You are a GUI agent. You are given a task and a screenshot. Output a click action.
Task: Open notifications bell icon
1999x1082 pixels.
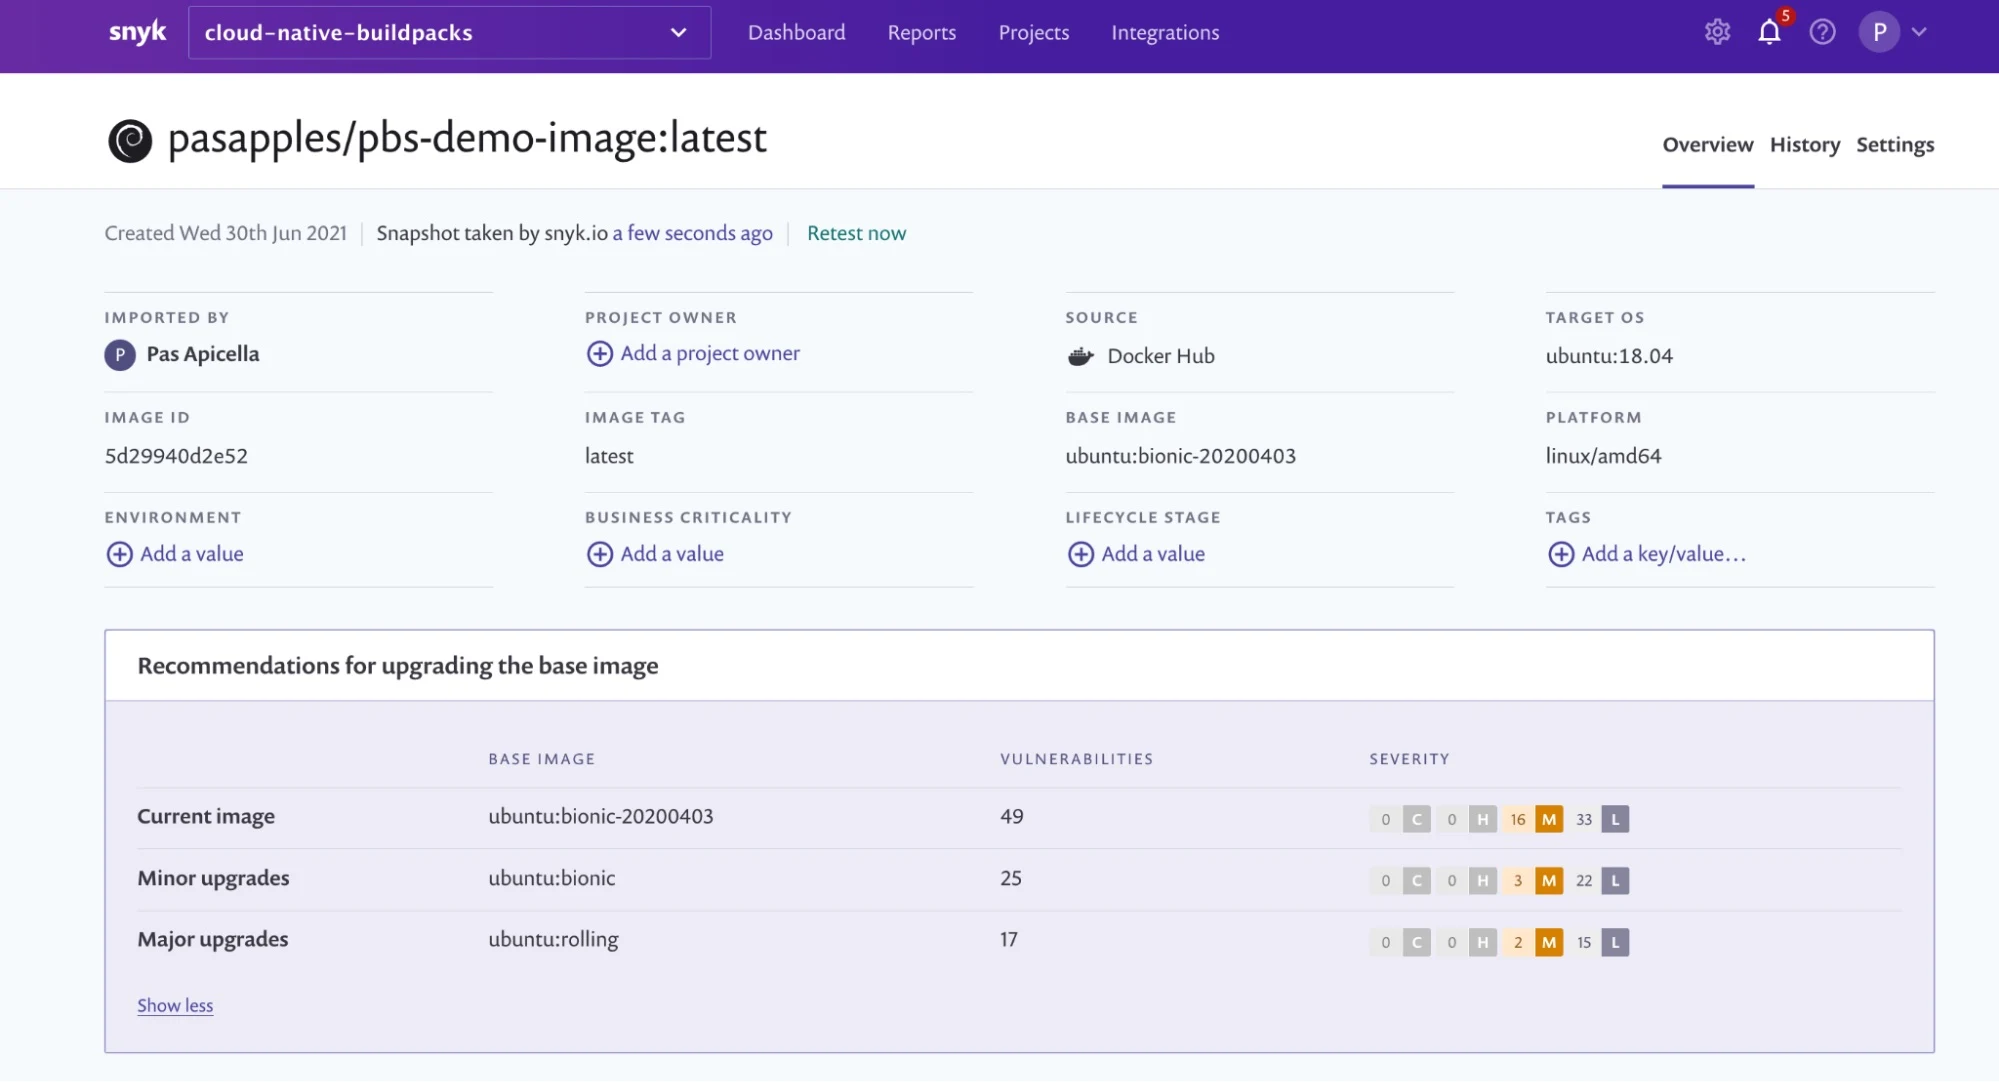point(1769,32)
